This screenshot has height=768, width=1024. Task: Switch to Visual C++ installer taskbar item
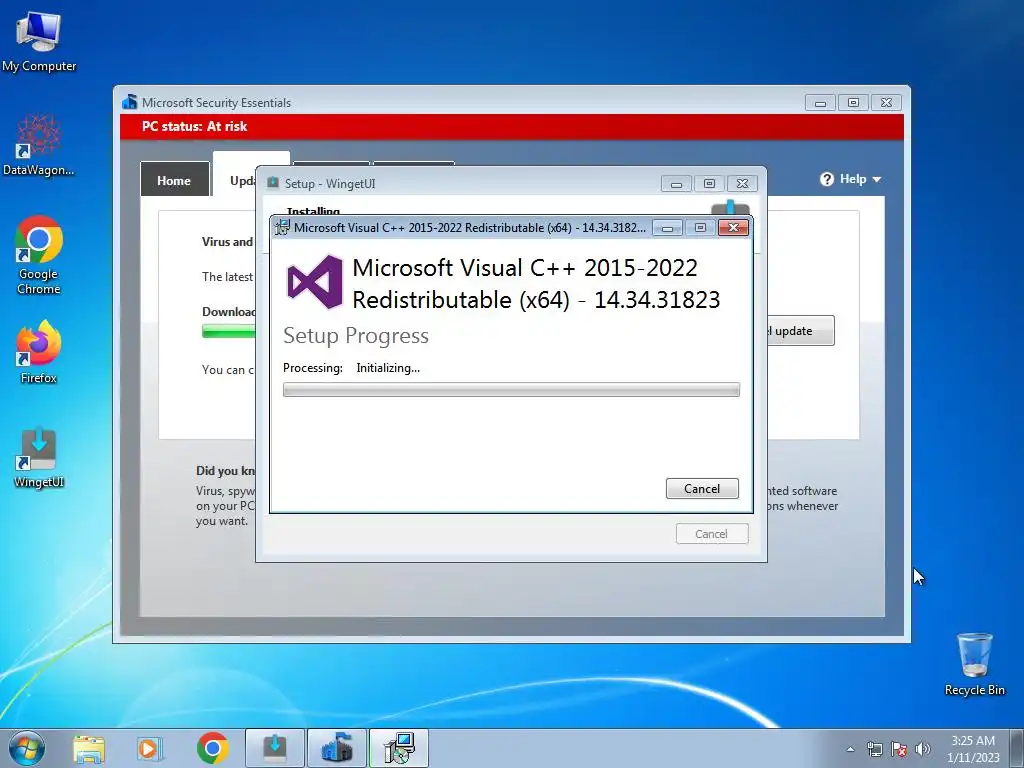pos(398,748)
